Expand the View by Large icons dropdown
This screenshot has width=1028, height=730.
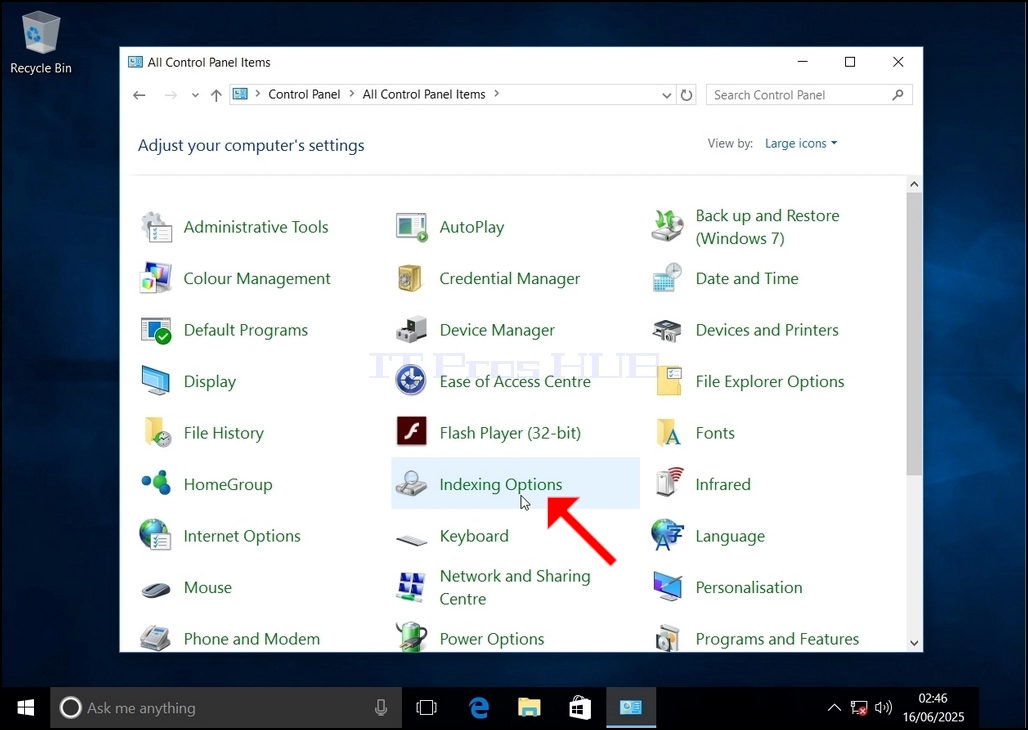pyautogui.click(x=801, y=143)
